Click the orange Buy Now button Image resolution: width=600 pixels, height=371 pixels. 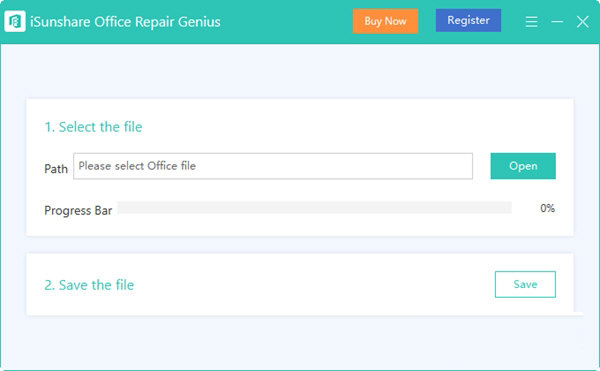tap(385, 21)
